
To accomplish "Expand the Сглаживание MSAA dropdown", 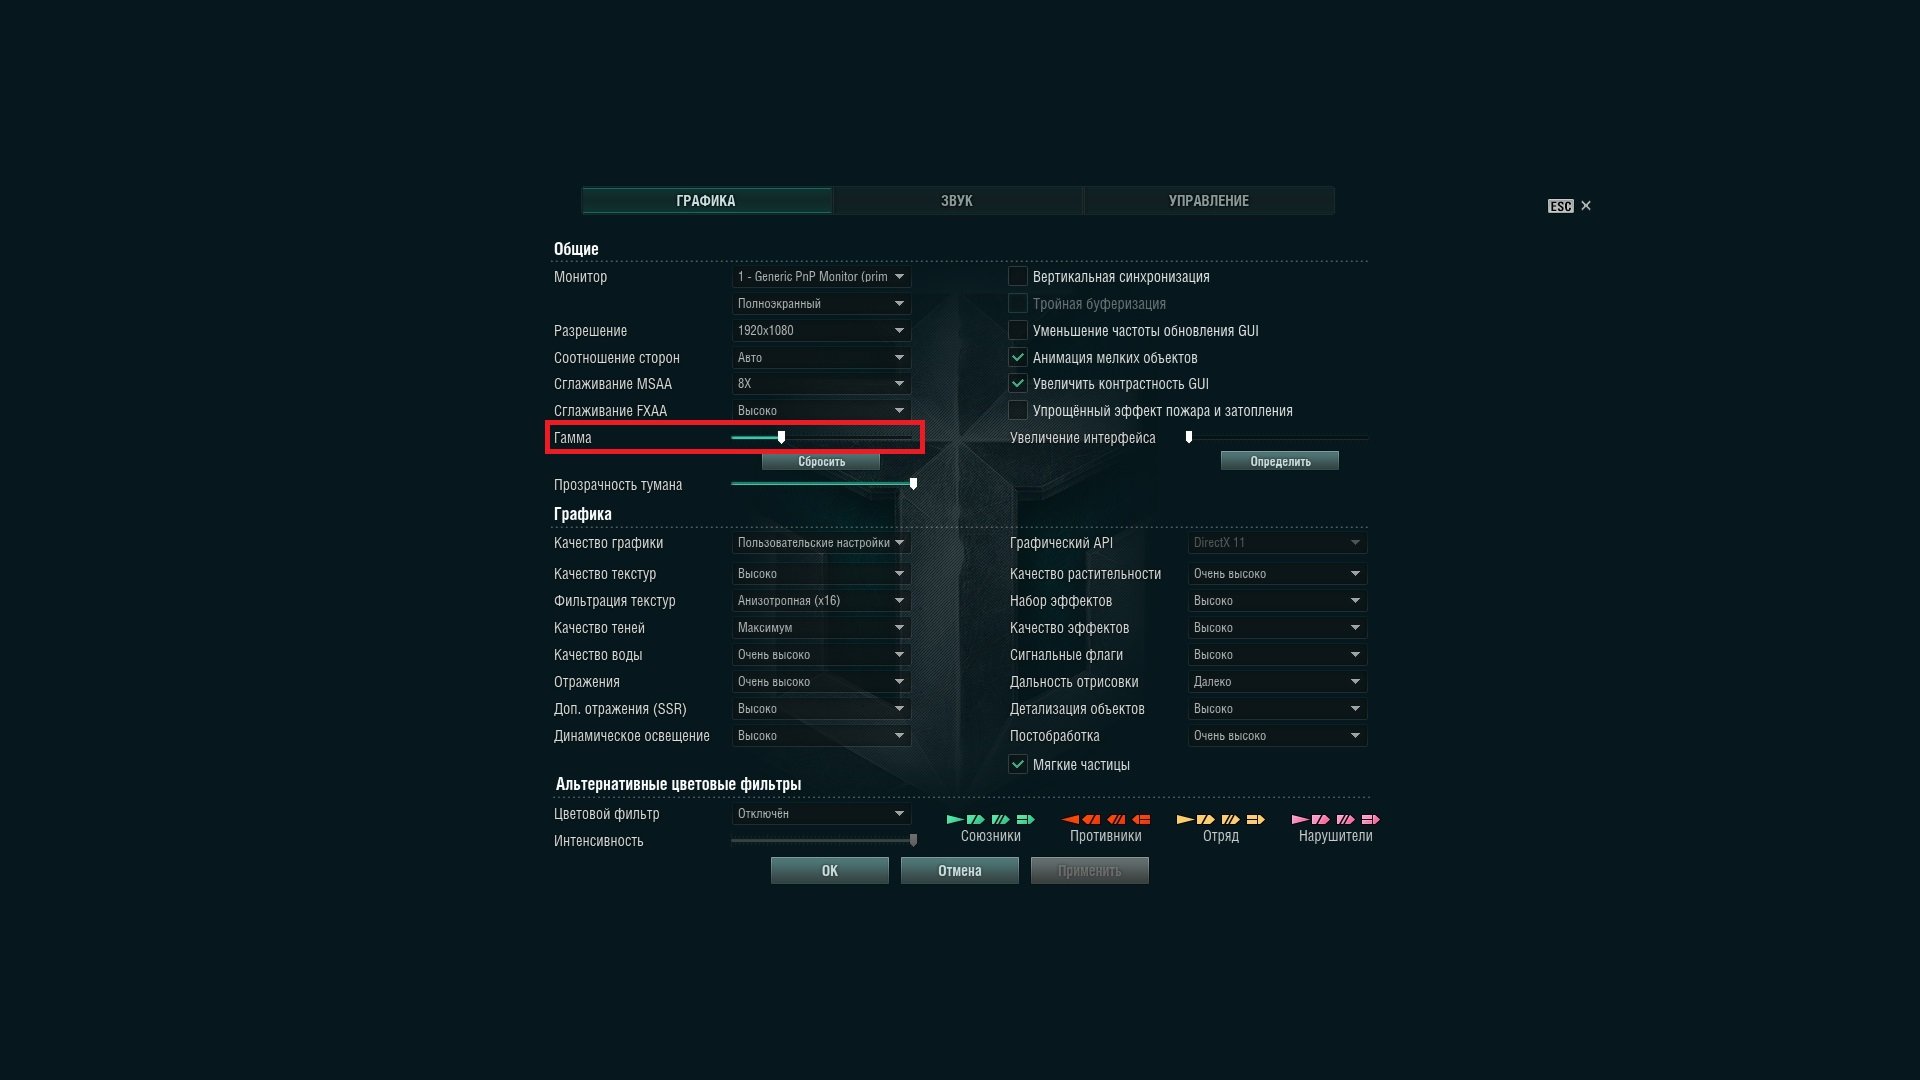I will pos(820,384).
